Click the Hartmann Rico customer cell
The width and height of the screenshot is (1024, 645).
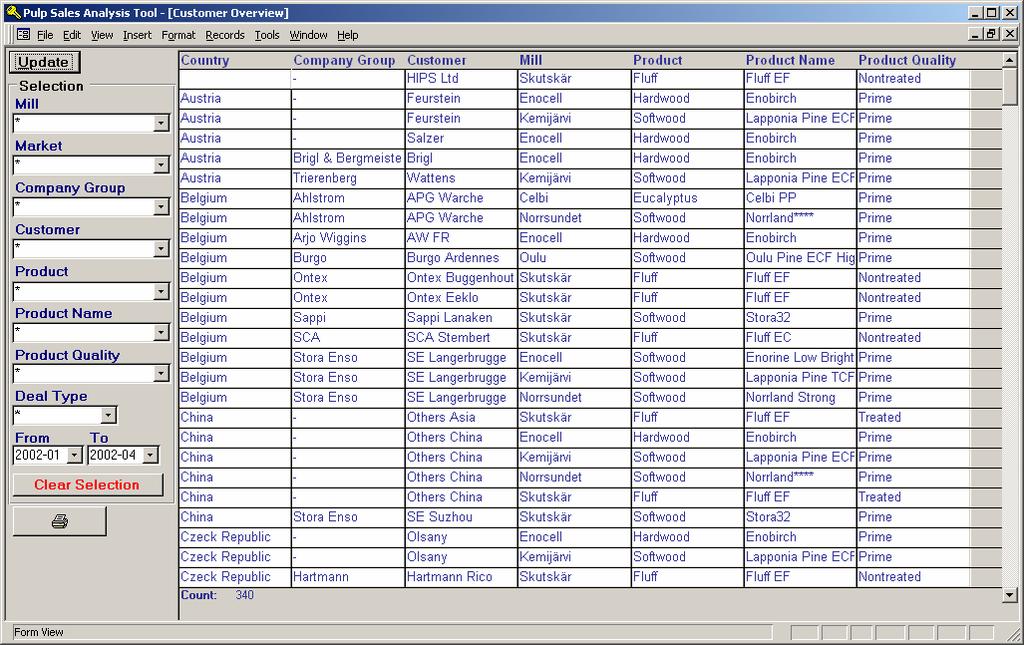(x=460, y=577)
